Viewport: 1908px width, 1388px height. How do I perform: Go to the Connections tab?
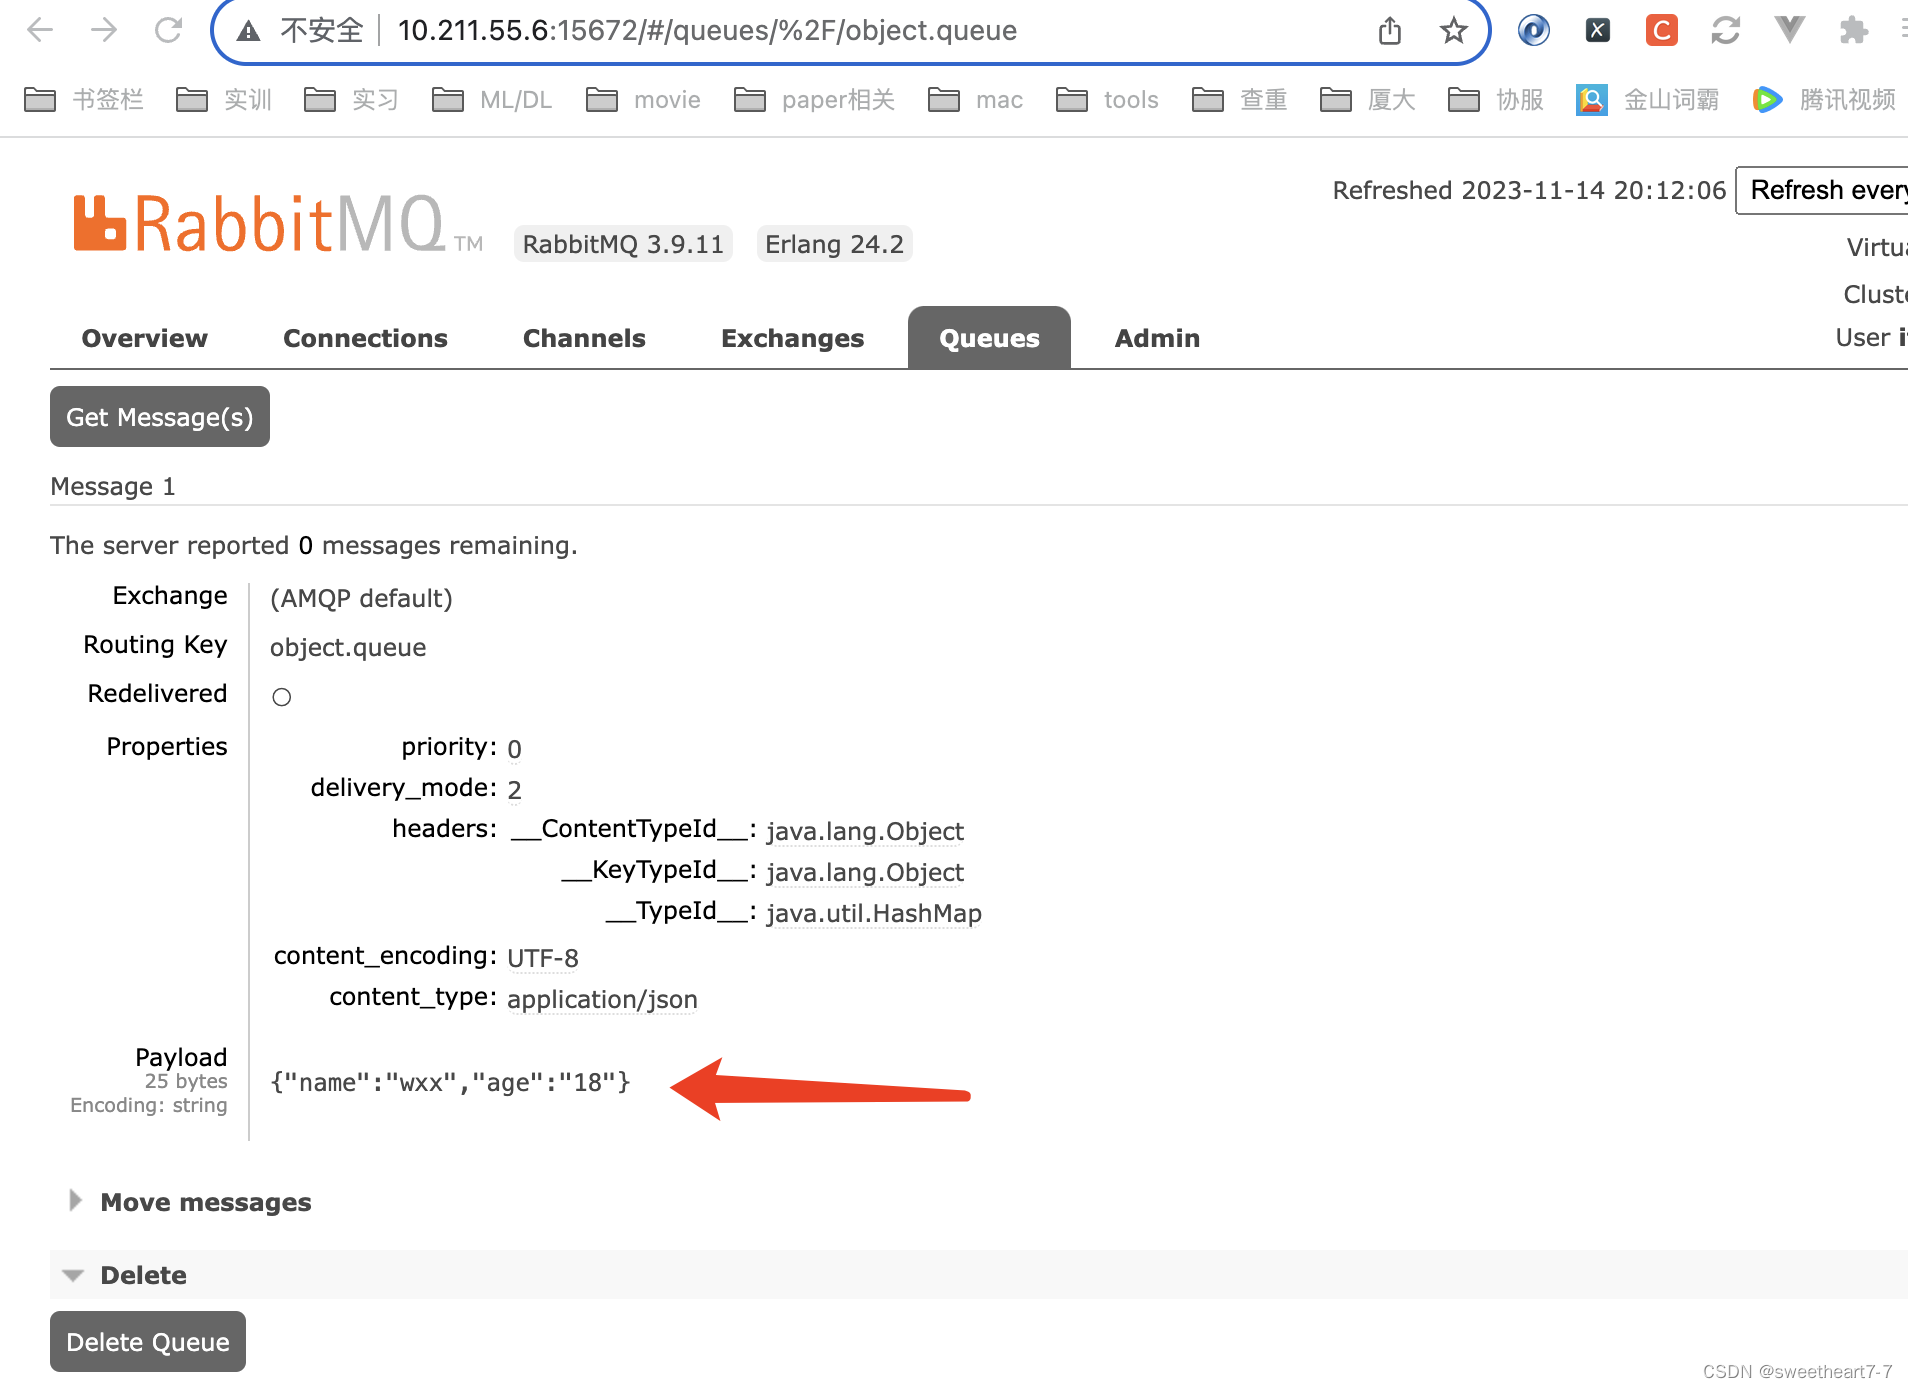365,338
